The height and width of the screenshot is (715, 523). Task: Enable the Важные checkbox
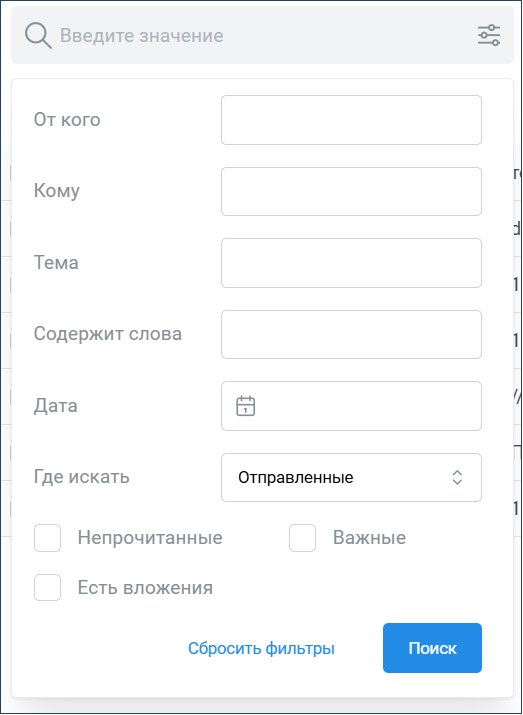point(302,538)
